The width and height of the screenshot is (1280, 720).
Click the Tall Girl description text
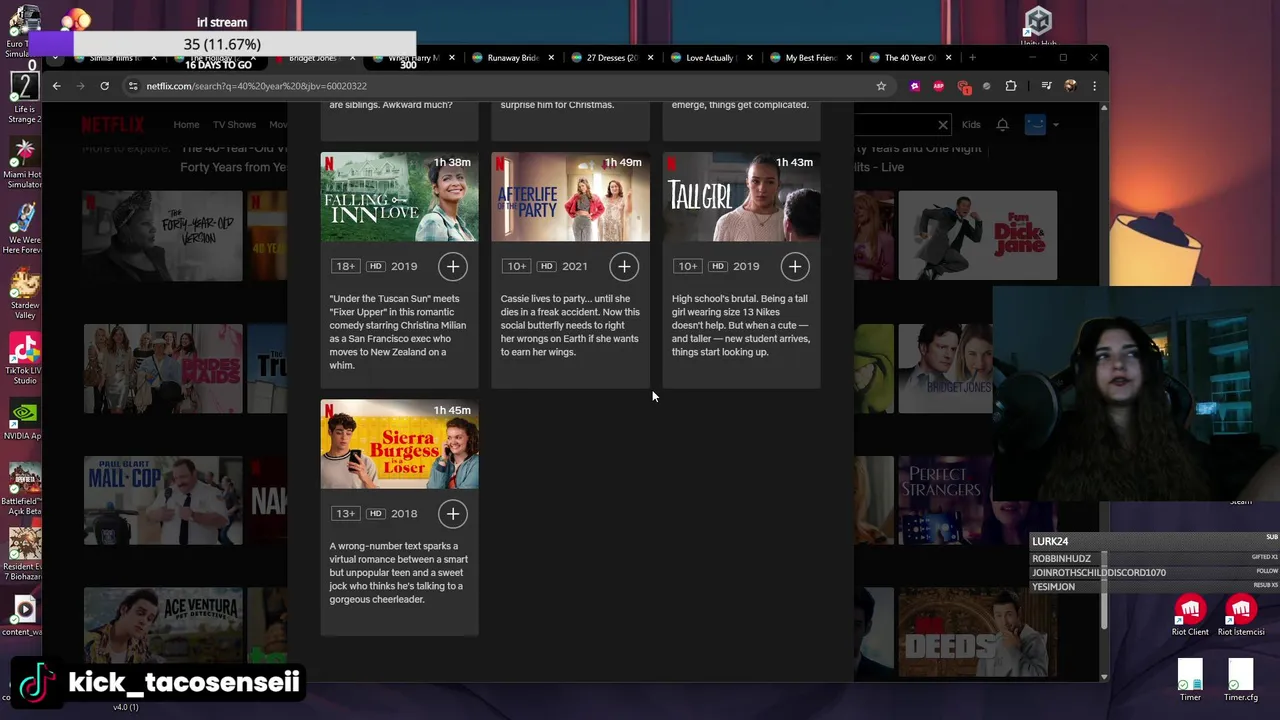[741, 325]
